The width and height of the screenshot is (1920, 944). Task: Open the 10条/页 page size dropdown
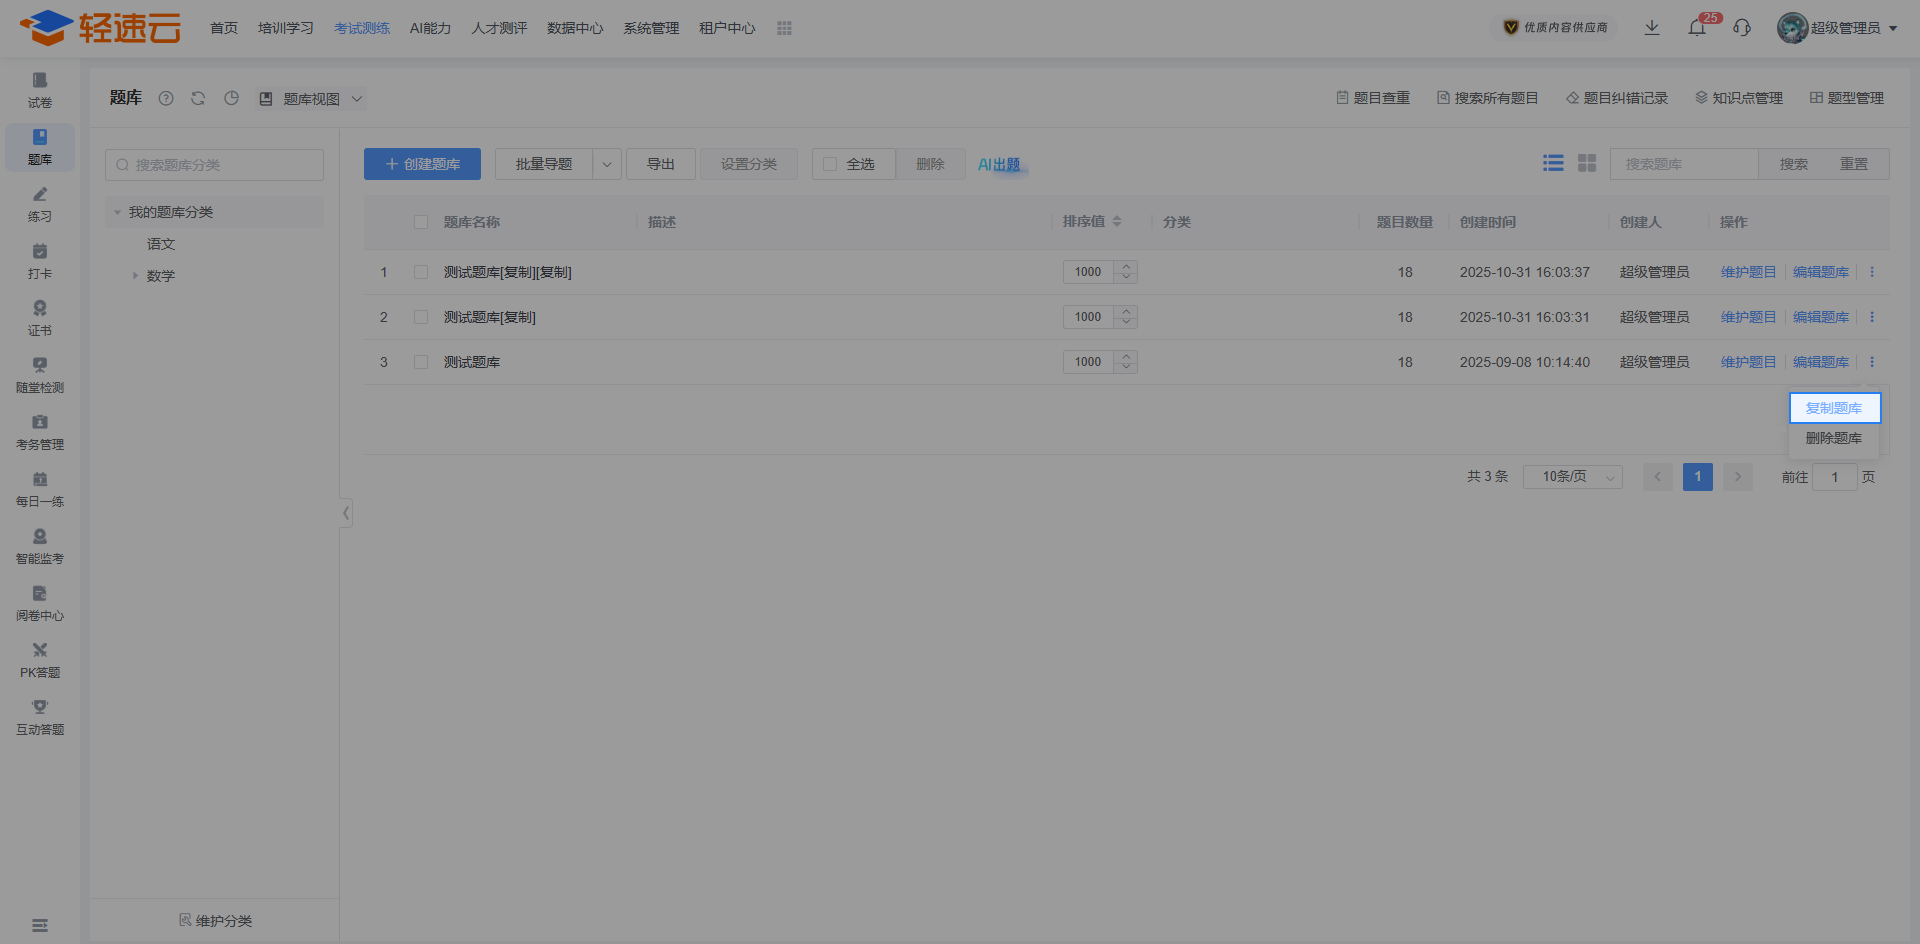[1572, 477]
